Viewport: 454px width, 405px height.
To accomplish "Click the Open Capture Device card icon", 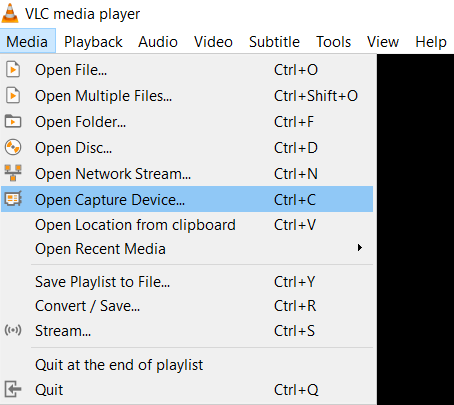I will pyautogui.click(x=13, y=199).
